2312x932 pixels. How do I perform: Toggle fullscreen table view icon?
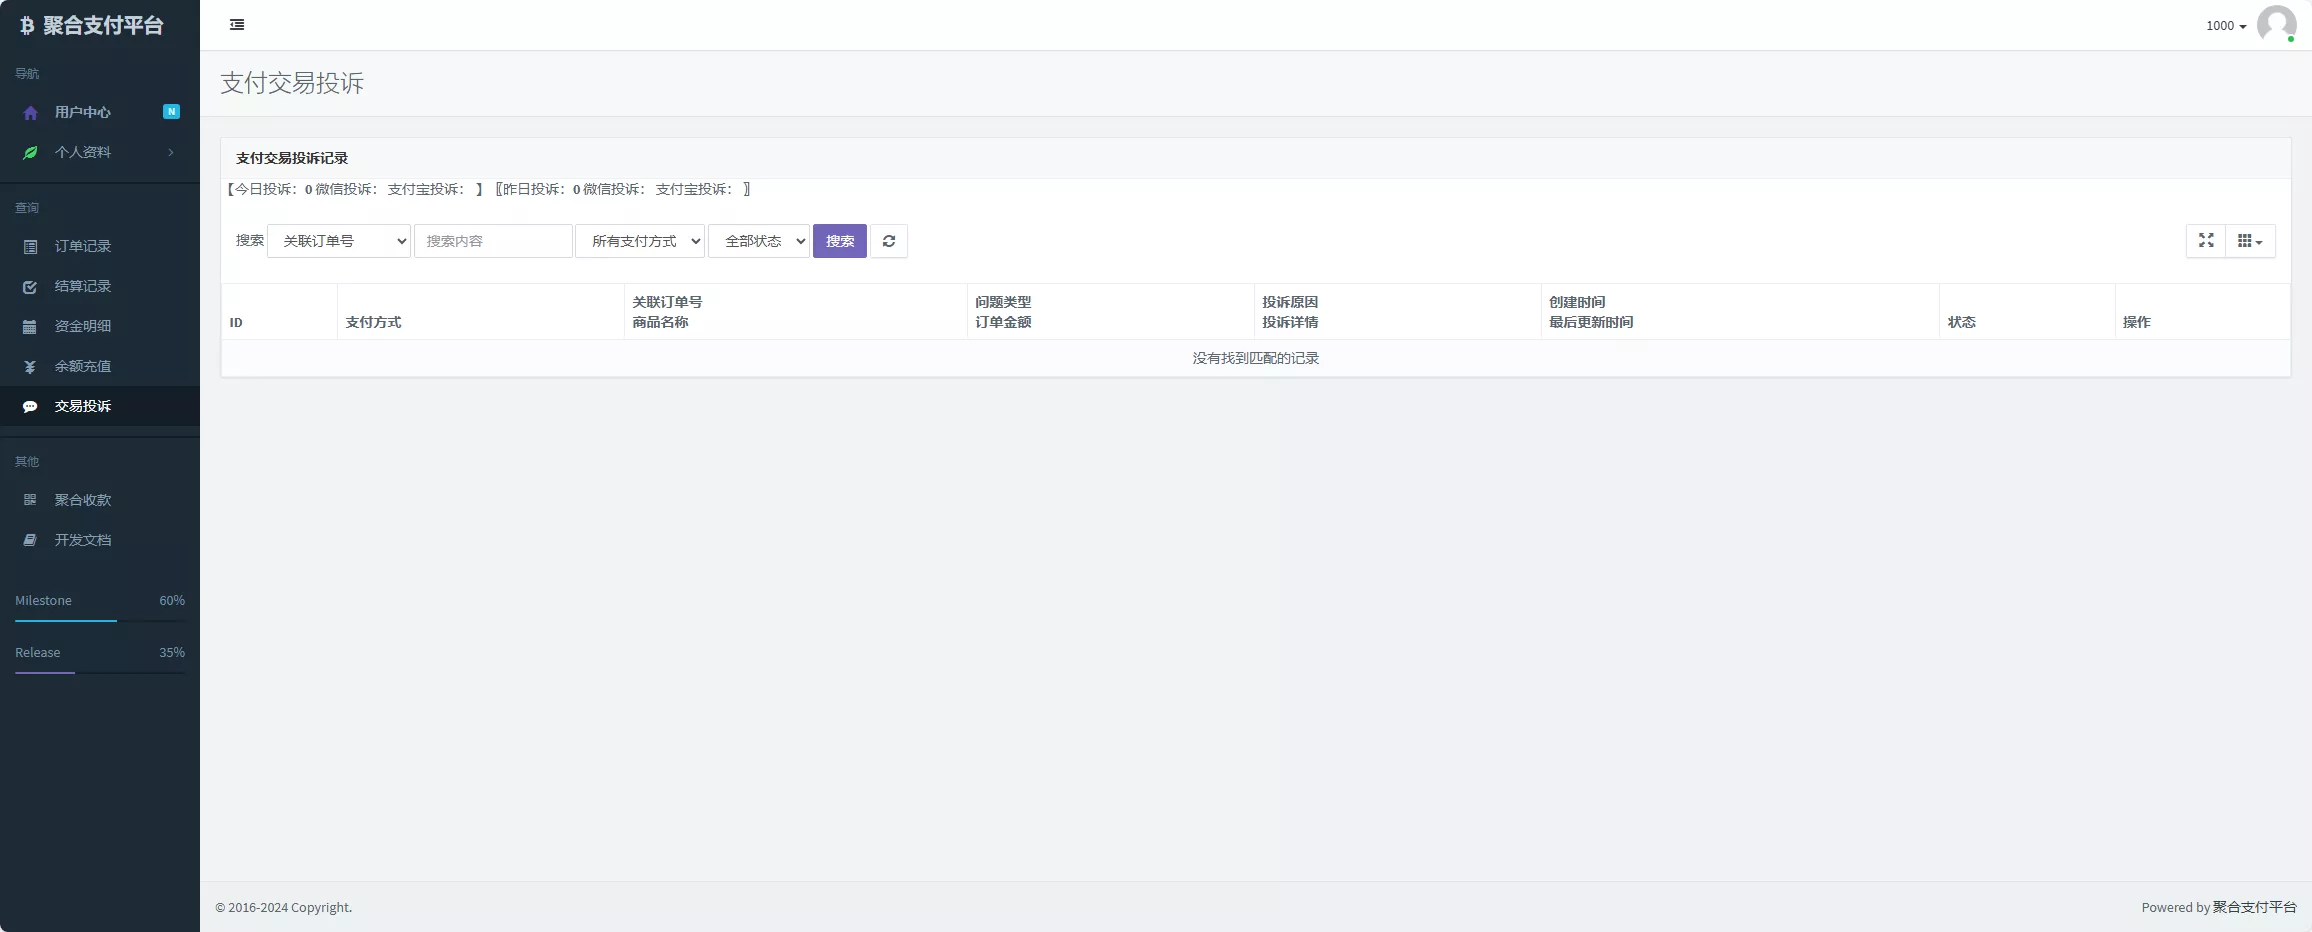click(x=2206, y=241)
